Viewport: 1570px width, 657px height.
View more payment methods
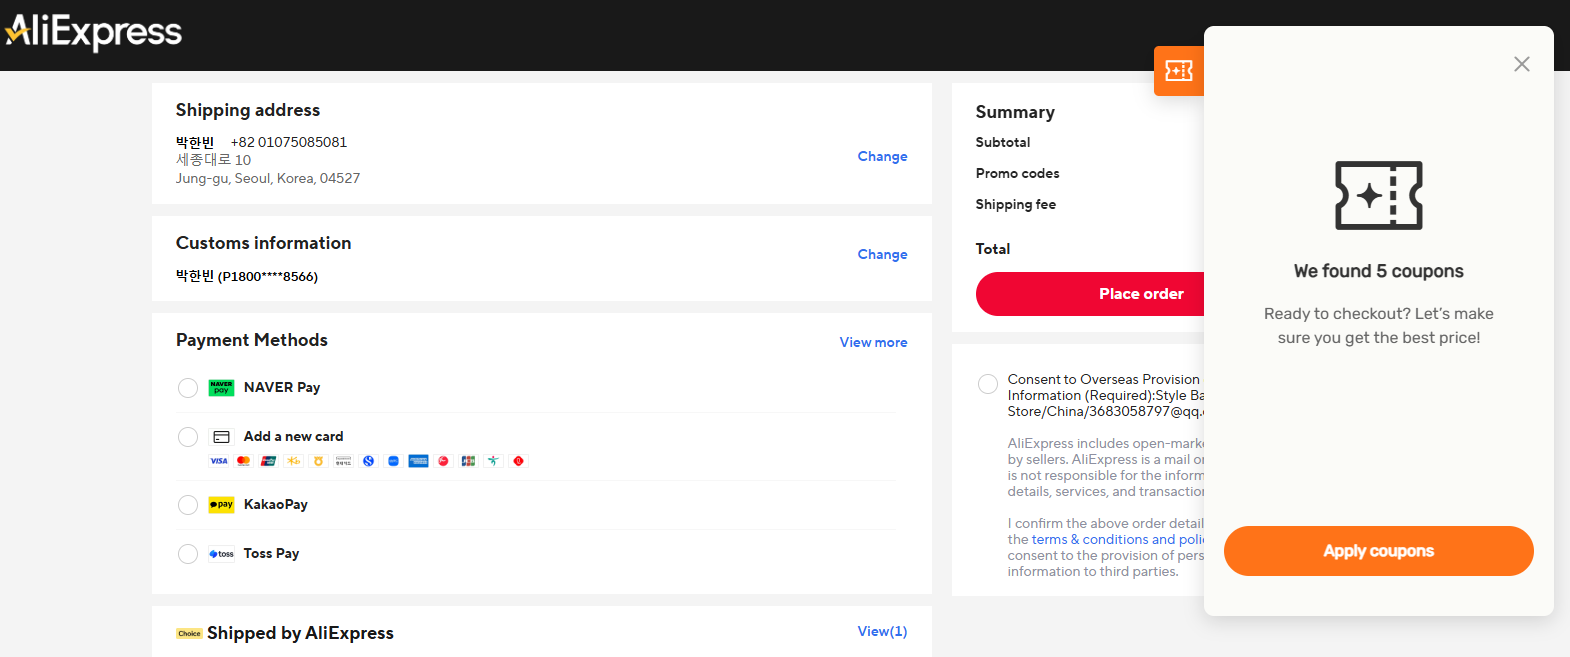[873, 342]
